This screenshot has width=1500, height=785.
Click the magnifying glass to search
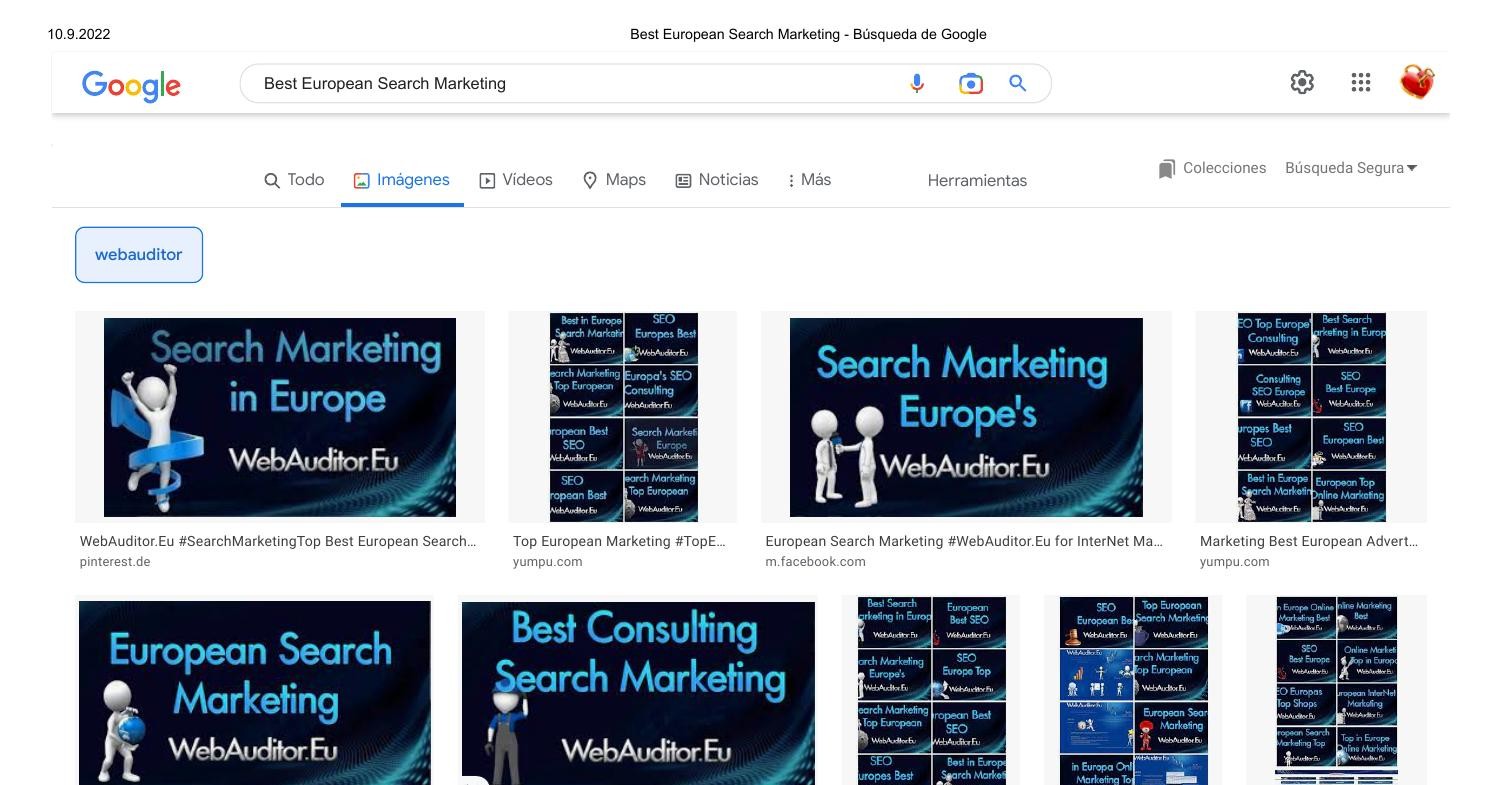pos(1017,83)
